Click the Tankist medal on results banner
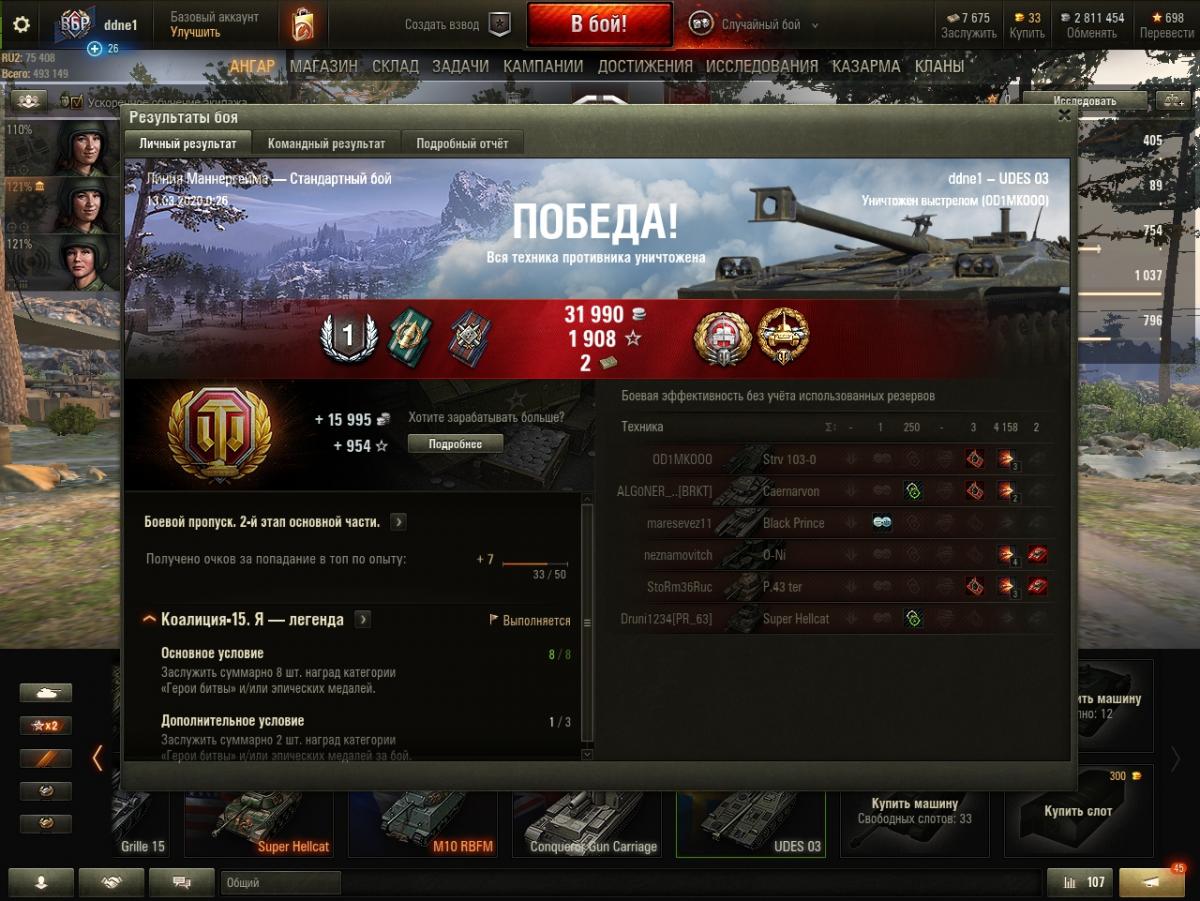1200x901 pixels. coord(782,335)
